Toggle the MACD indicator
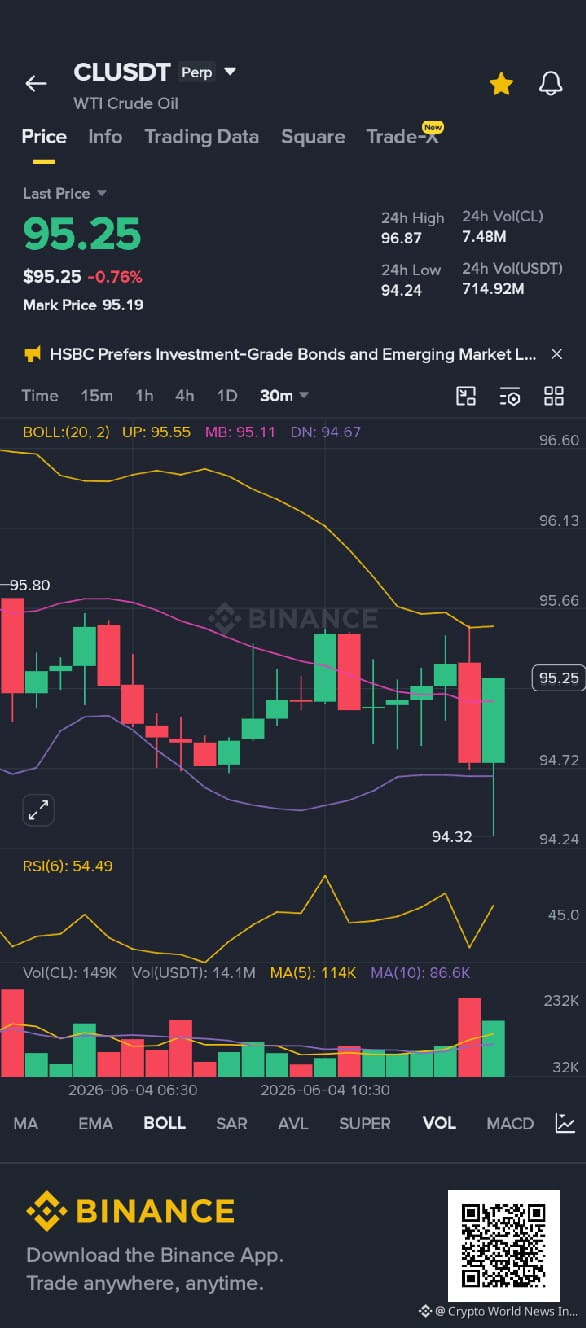This screenshot has height=1328, width=586. tap(510, 1123)
